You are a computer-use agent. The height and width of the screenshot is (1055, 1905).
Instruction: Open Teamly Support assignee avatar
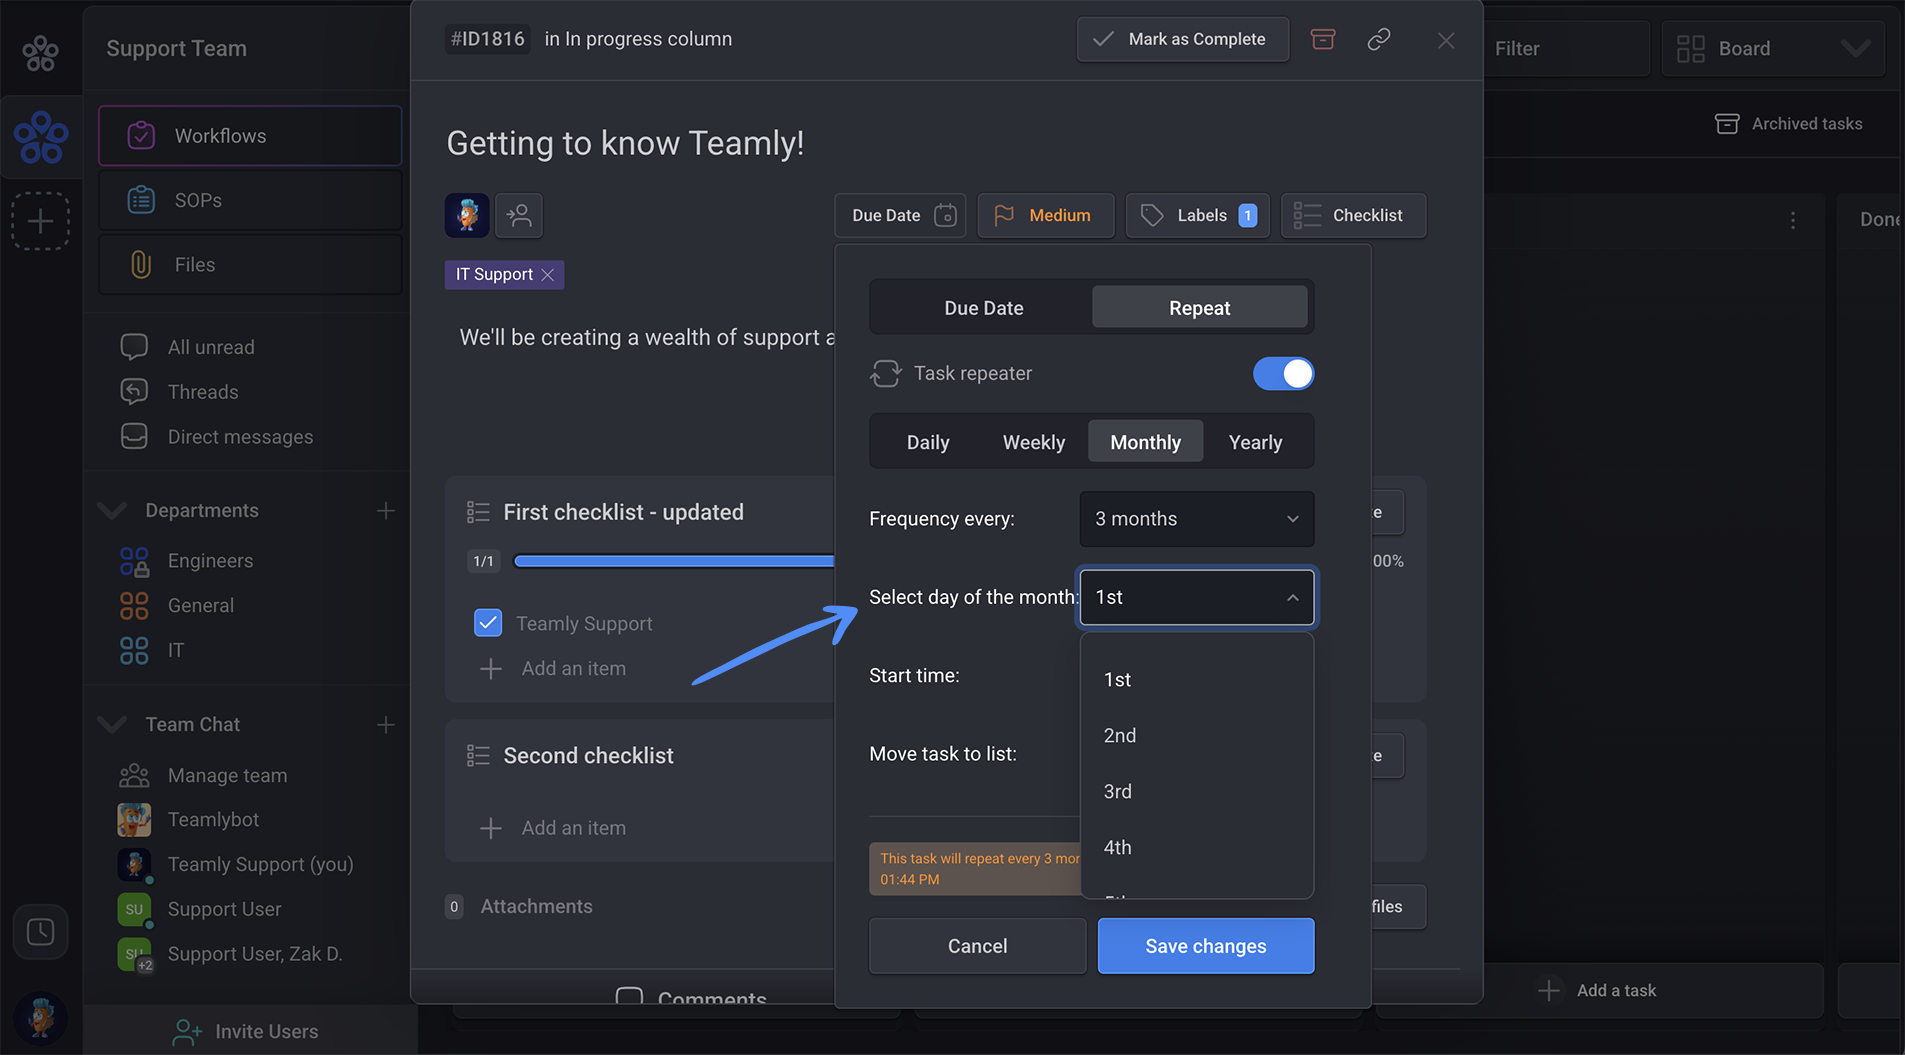[467, 215]
